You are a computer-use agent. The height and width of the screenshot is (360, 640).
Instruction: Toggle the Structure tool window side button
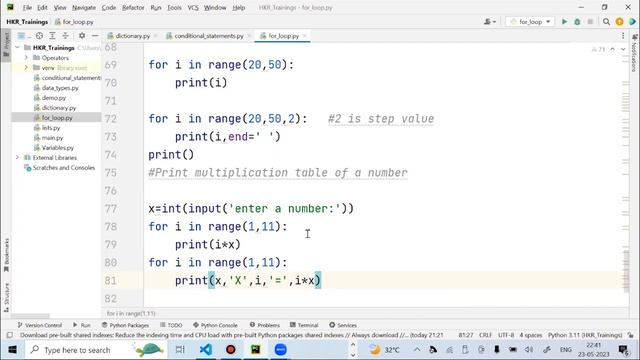click(x=6, y=297)
